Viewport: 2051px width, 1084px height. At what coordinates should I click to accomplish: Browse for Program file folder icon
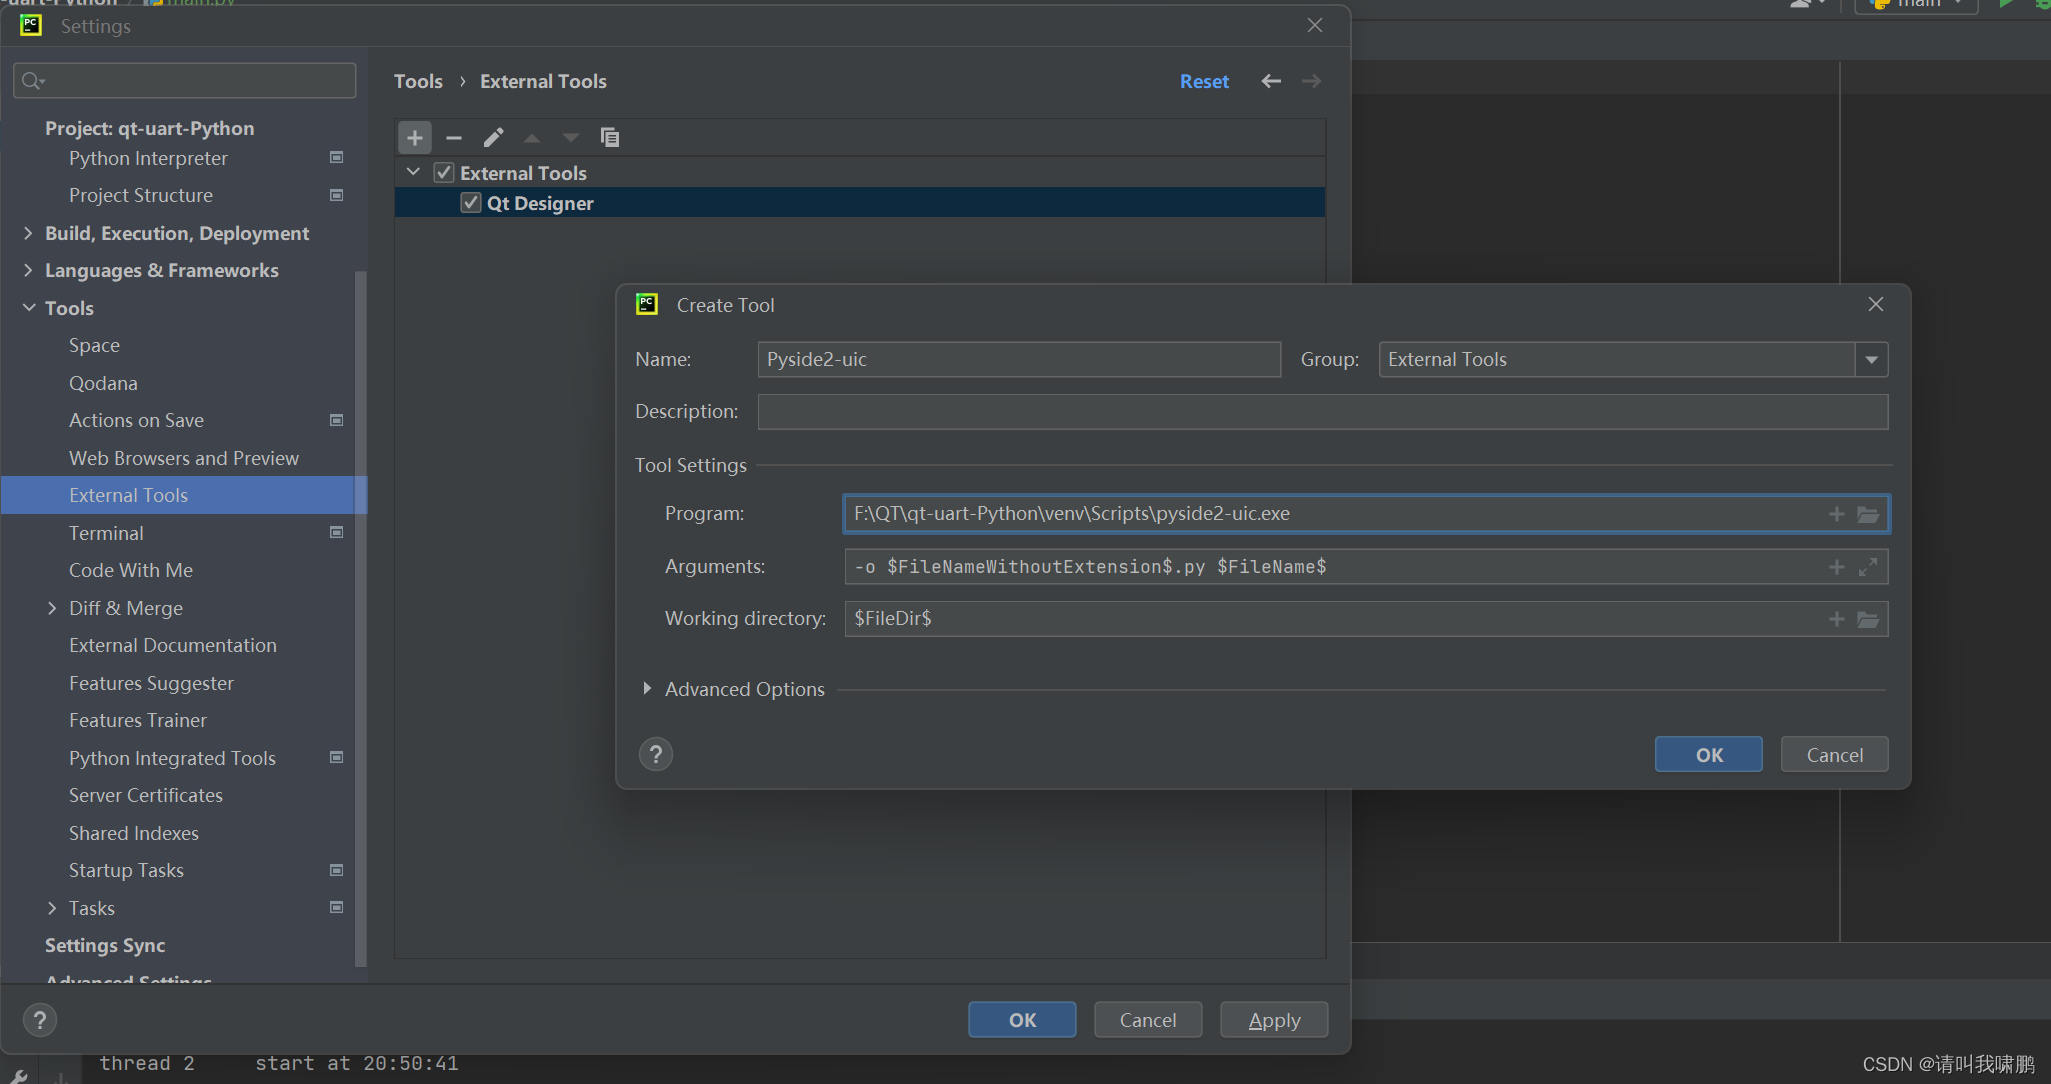[x=1867, y=514]
